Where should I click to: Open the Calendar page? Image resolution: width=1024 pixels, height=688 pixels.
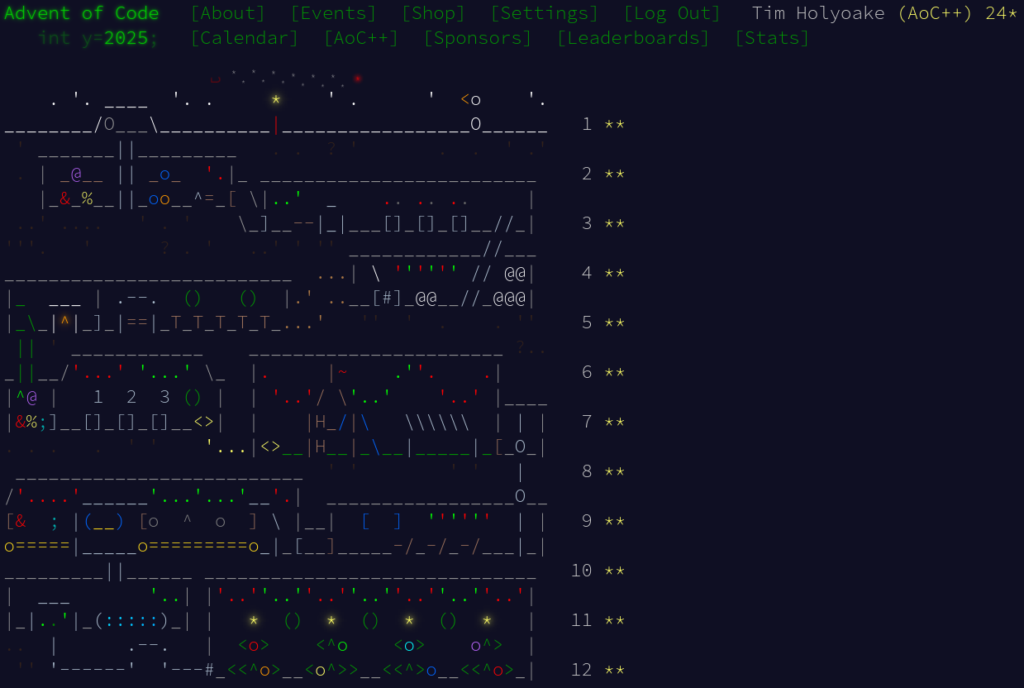tap(245, 38)
